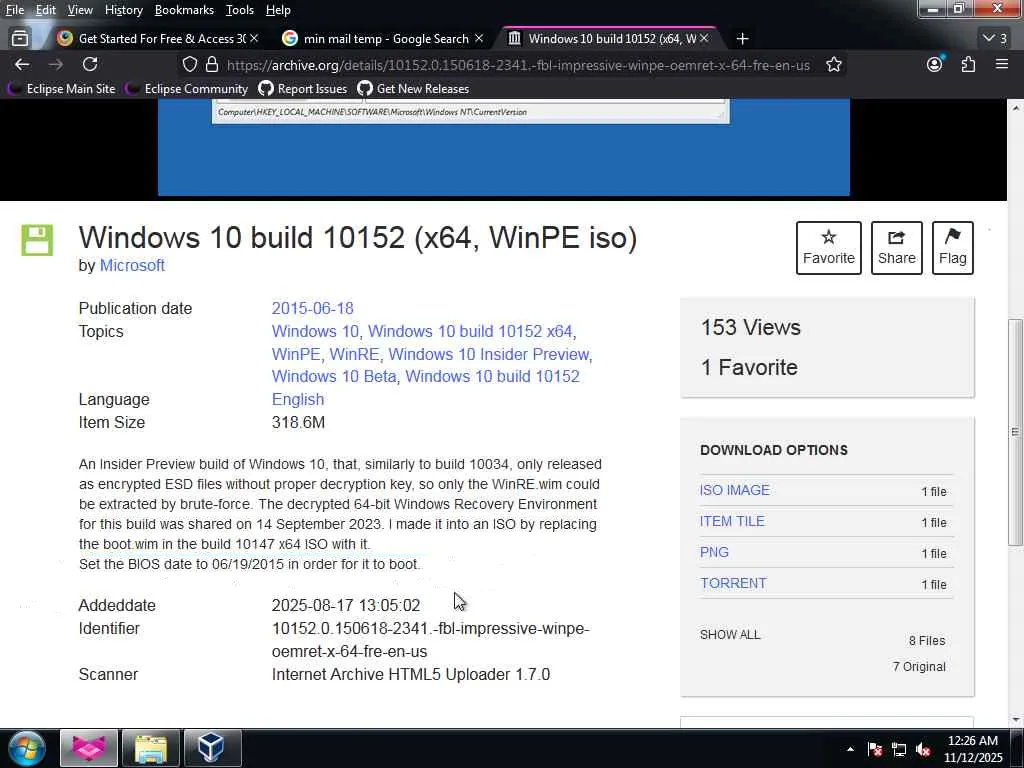Click the page vertical scrollbar thumb
Image resolution: width=1024 pixels, height=768 pixels.
click(1015, 432)
